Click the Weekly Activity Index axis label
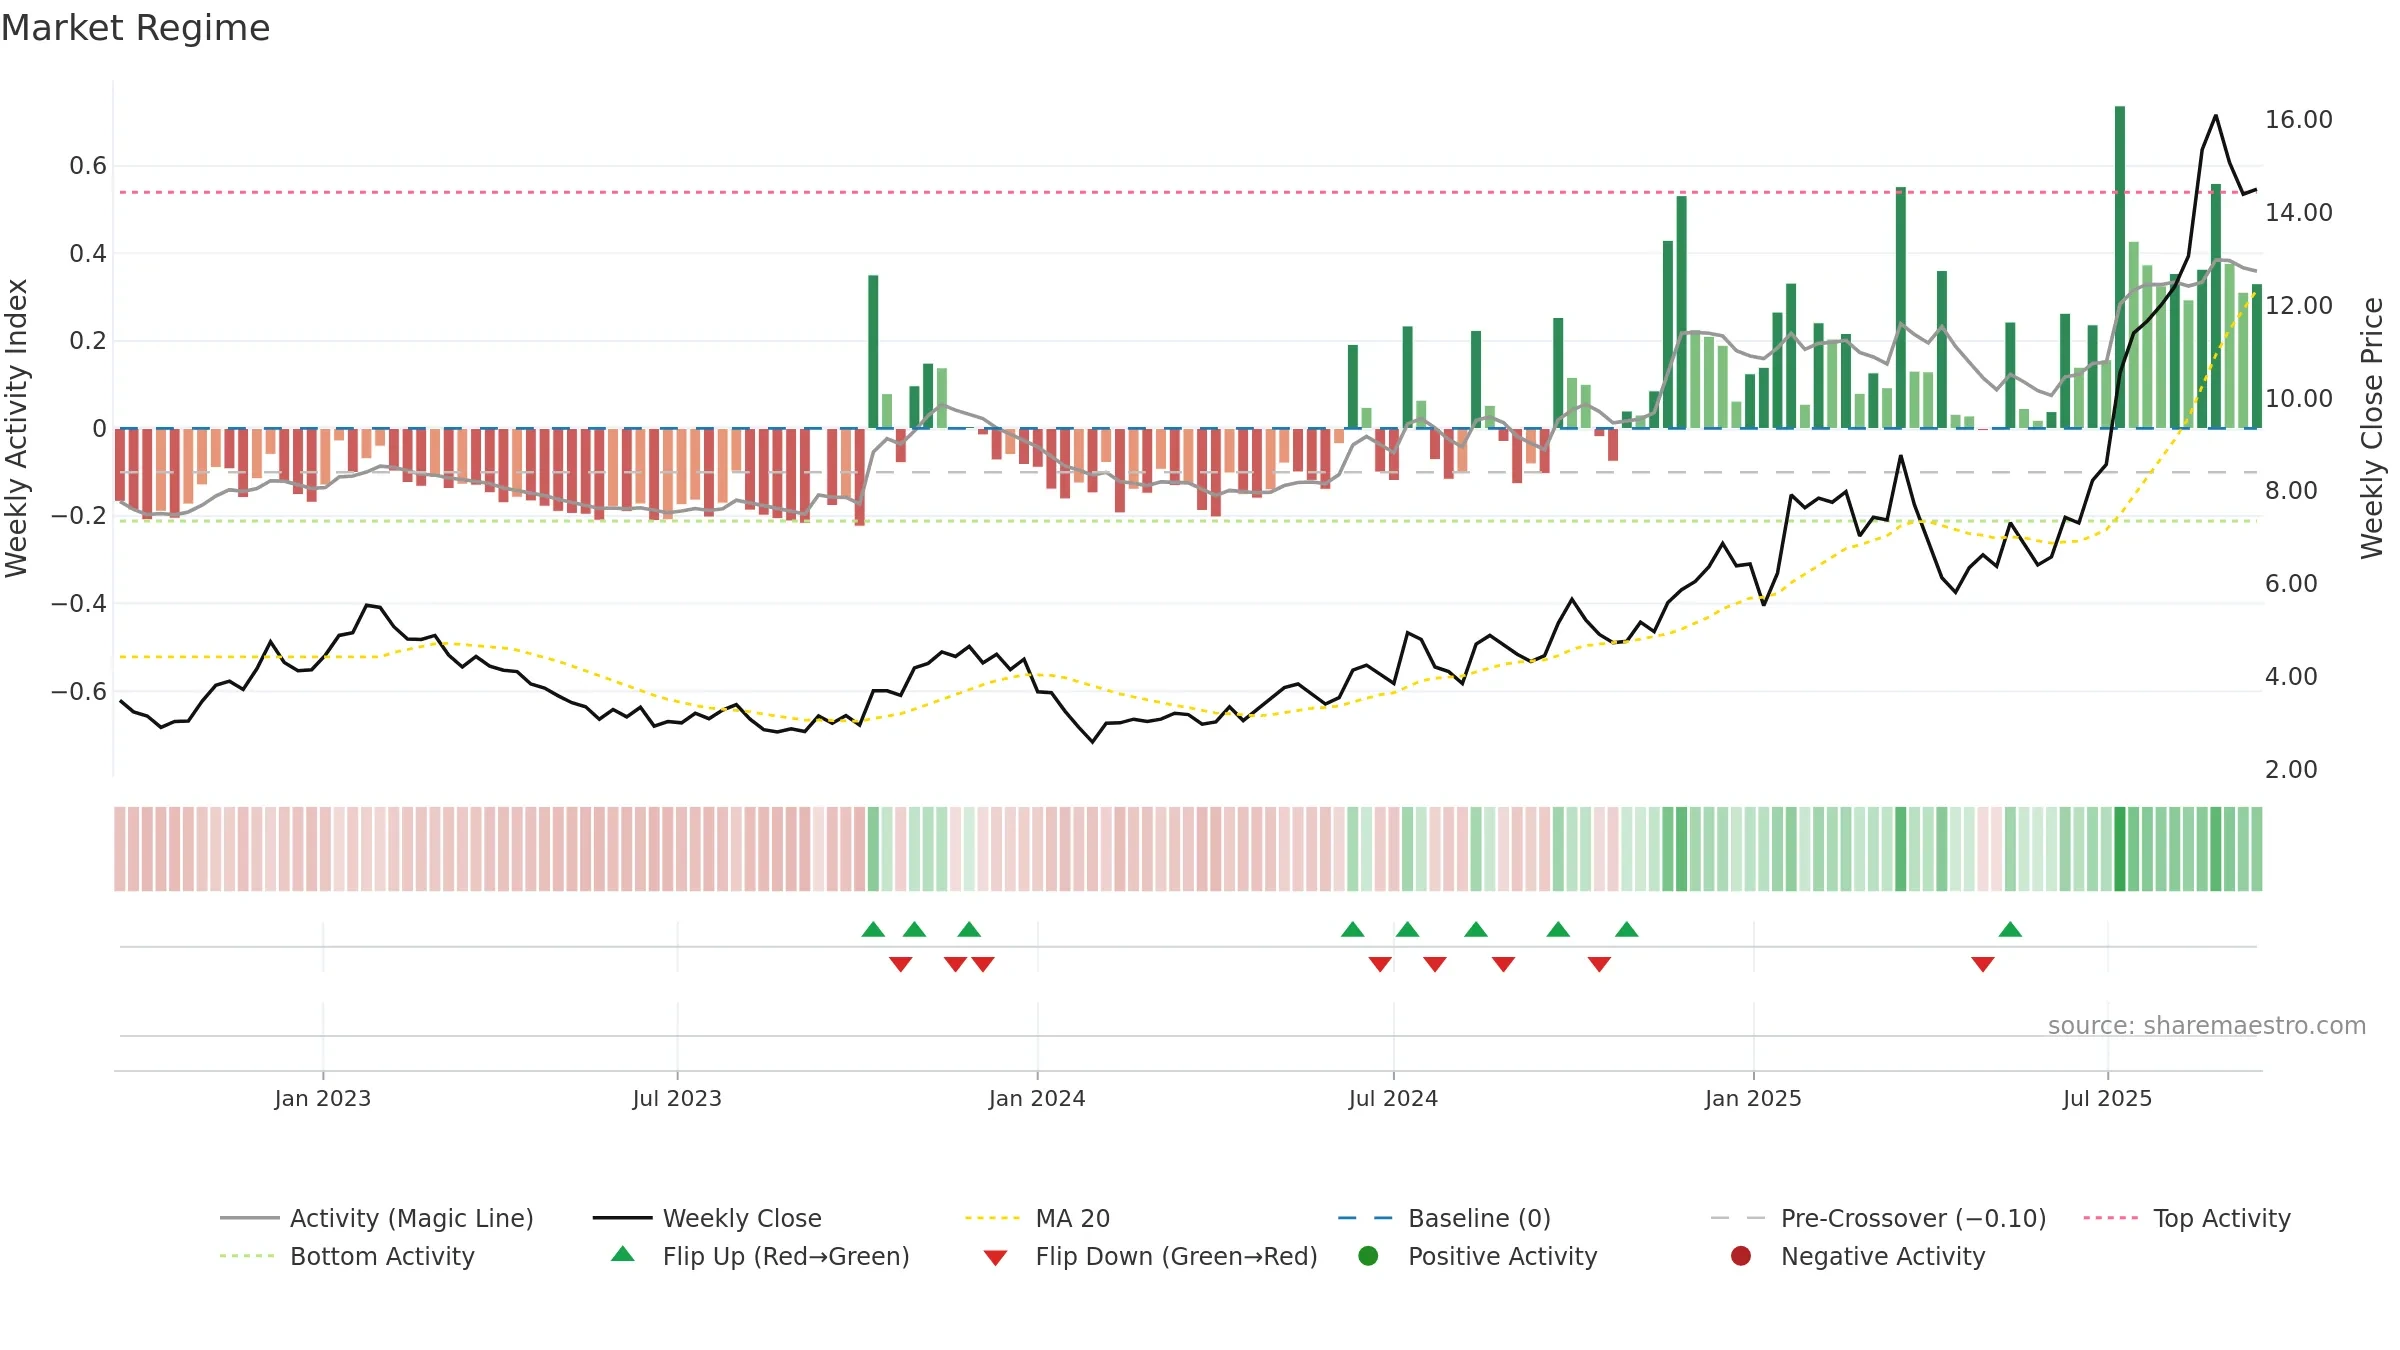This screenshot has width=2400, height=1350. pyautogui.click(x=17, y=428)
